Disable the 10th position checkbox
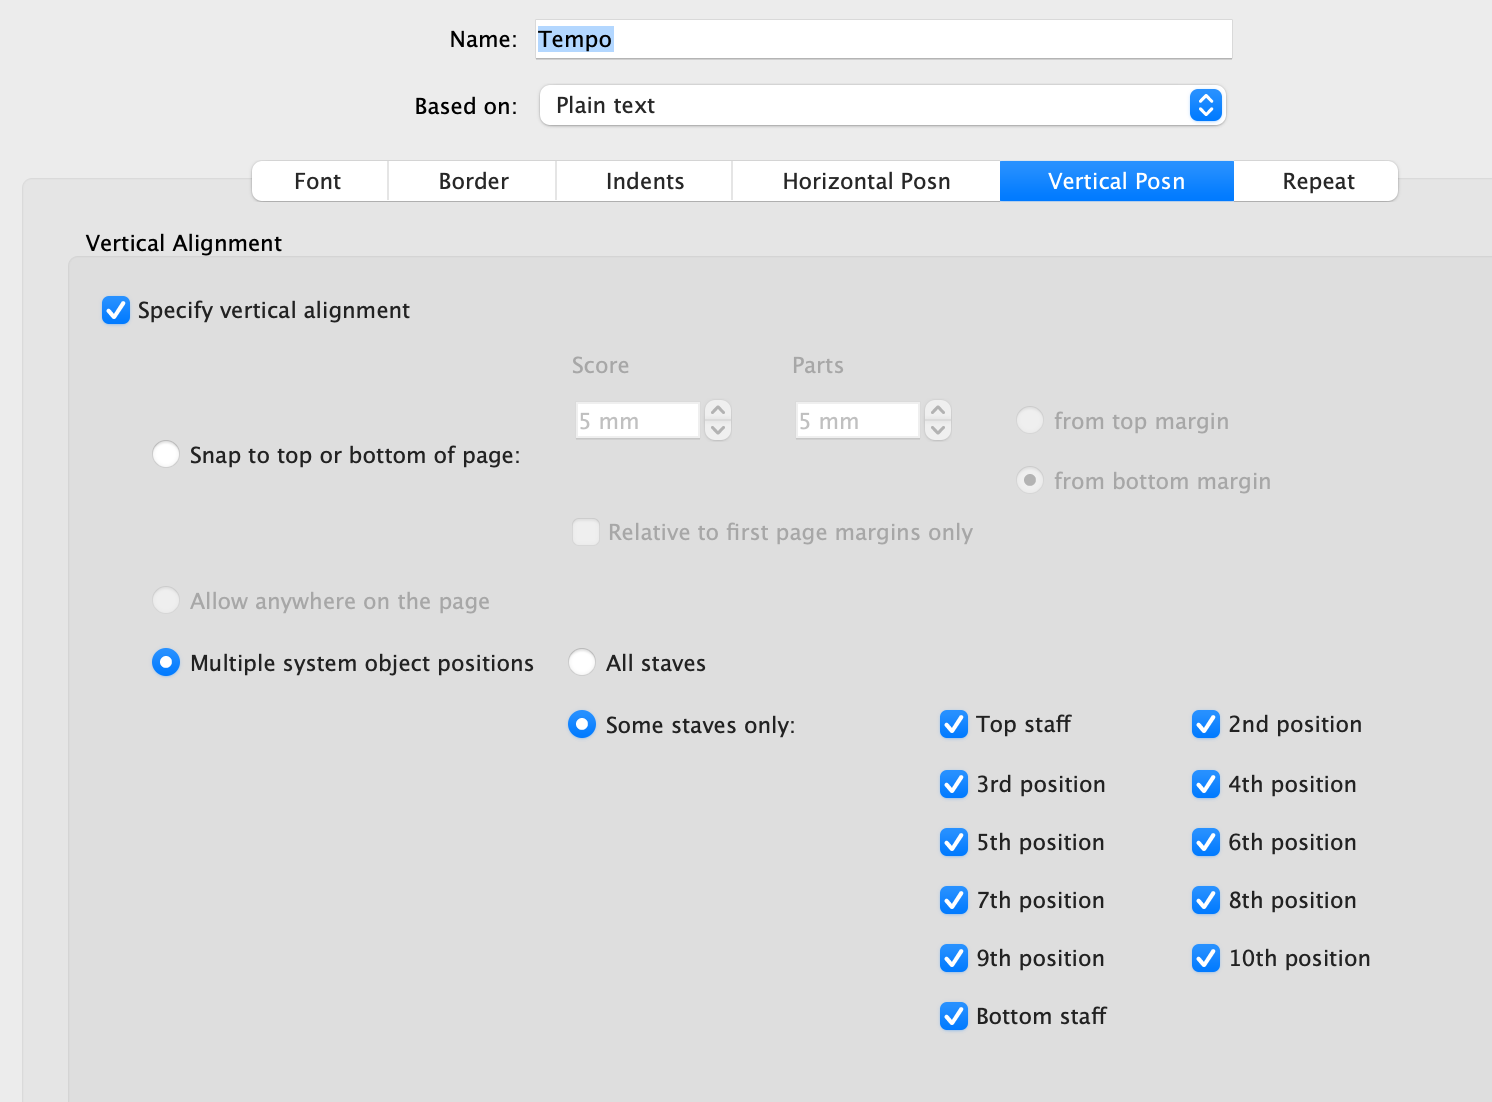The width and height of the screenshot is (1492, 1102). pos(1206,958)
